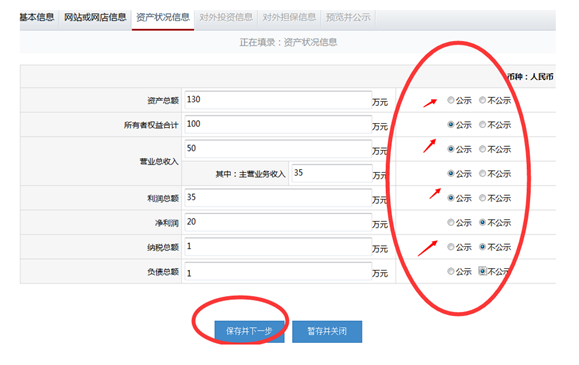Click the 营业总收入 row label
Screen dimensions: 579x365
pos(159,161)
